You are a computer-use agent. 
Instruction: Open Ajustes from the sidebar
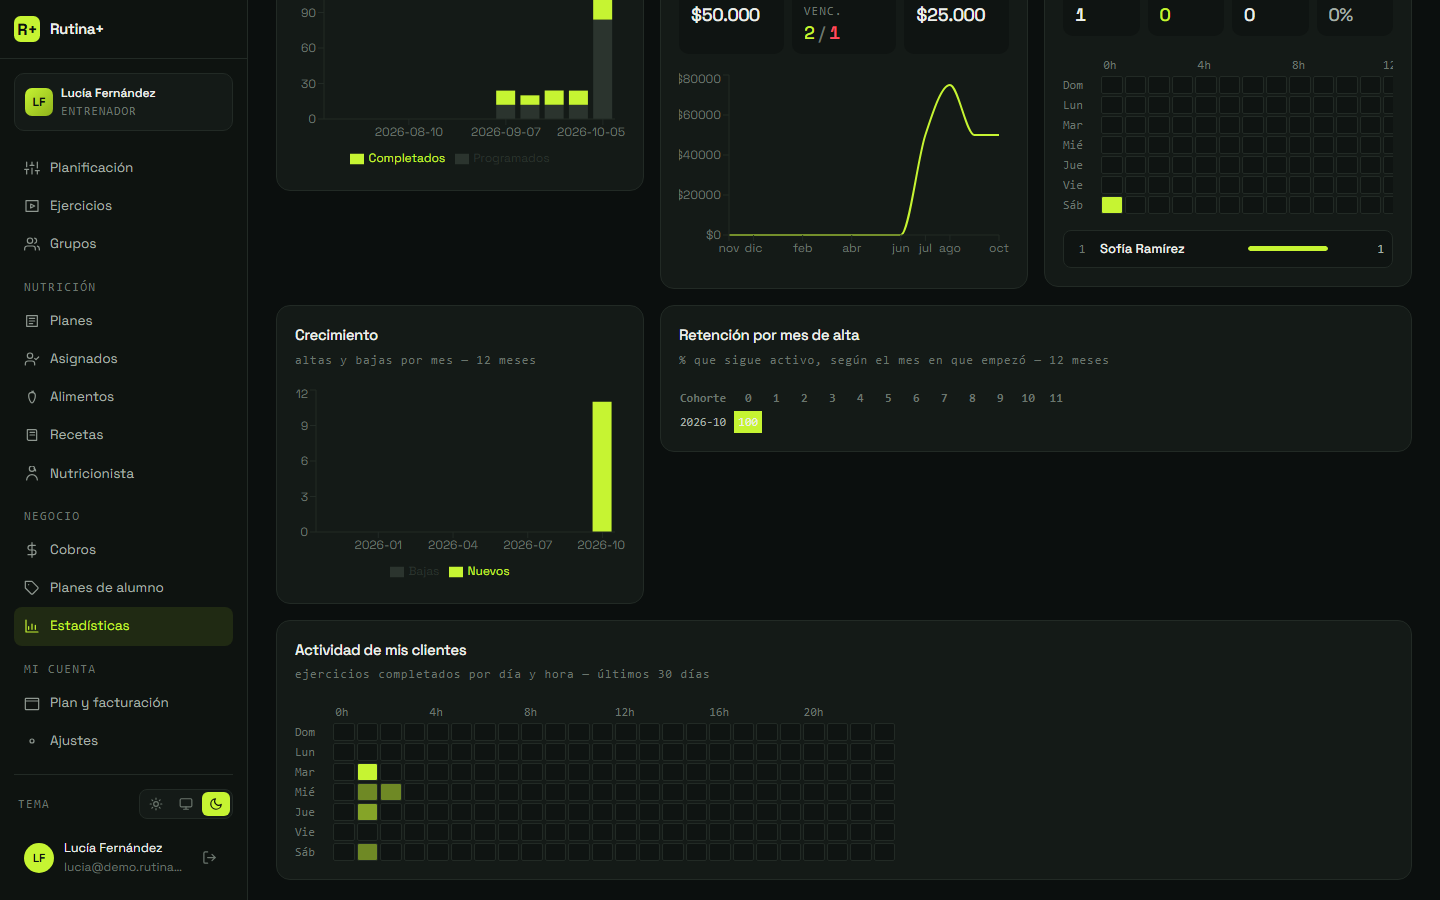[123, 741]
